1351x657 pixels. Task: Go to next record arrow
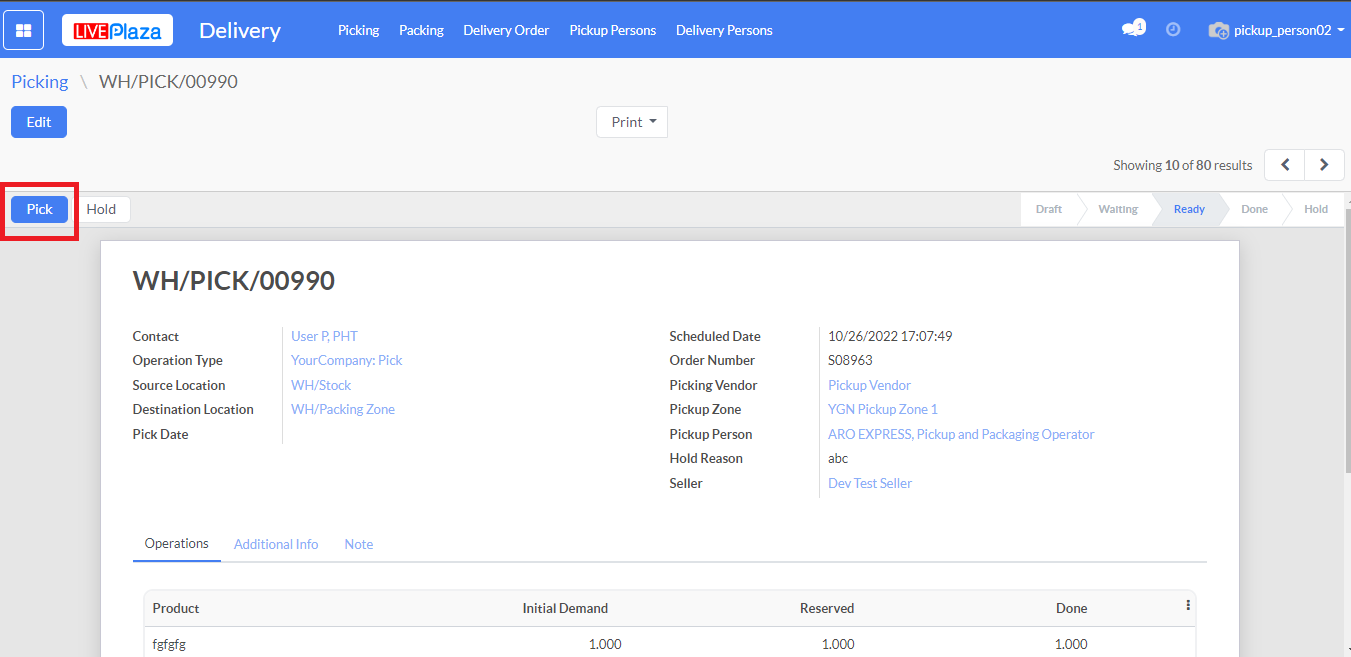1325,165
